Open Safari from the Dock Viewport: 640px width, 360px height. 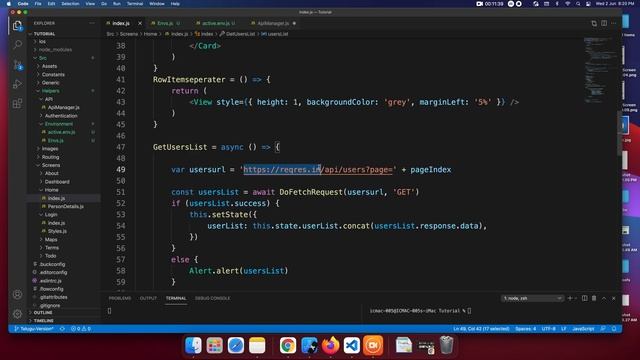click(x=236, y=345)
